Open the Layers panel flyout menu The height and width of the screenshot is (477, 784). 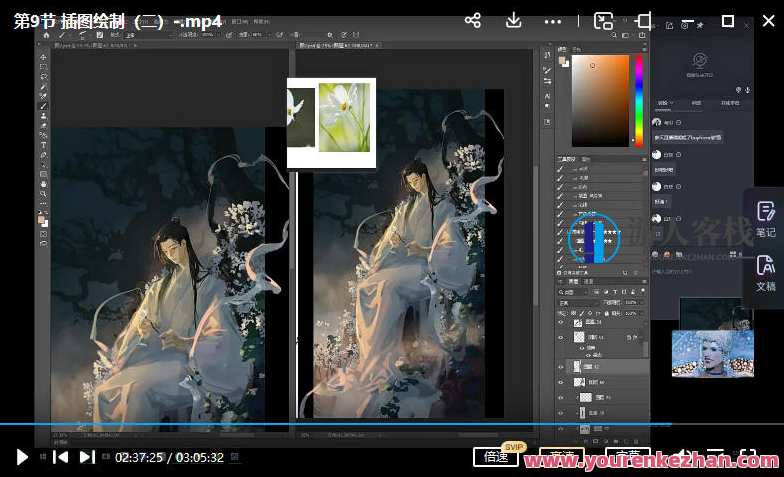(644, 282)
